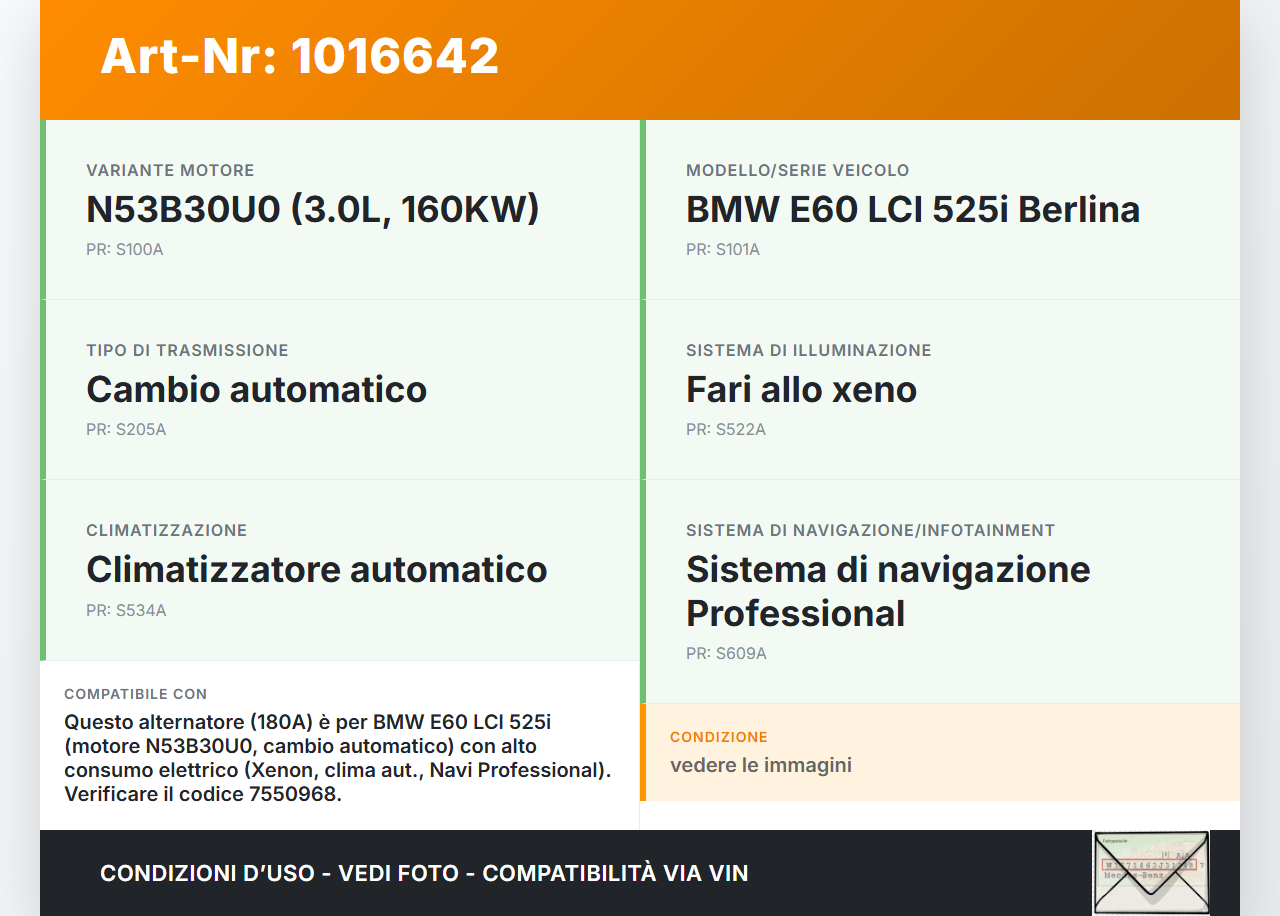Open the Sistema di navigazione Professional card
This screenshot has width=1280, height=916.
click(887, 591)
